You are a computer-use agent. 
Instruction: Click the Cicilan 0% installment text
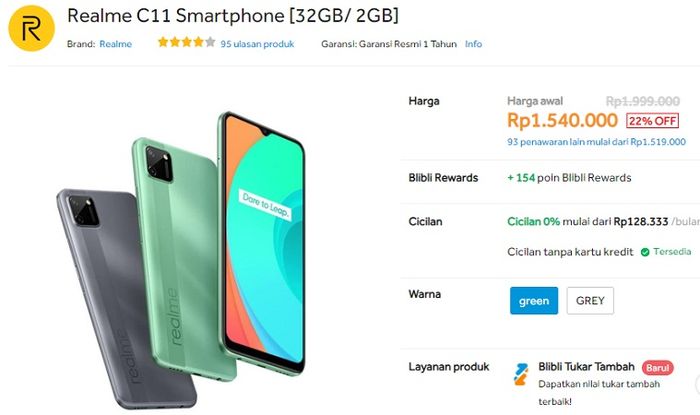[x=533, y=221]
